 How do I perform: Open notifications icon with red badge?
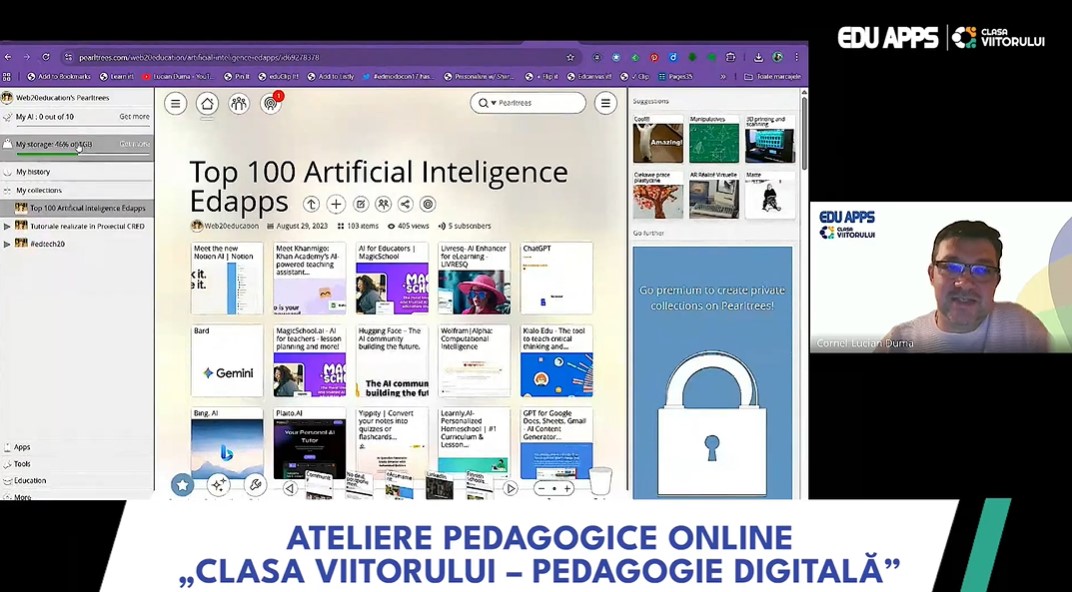click(271, 103)
